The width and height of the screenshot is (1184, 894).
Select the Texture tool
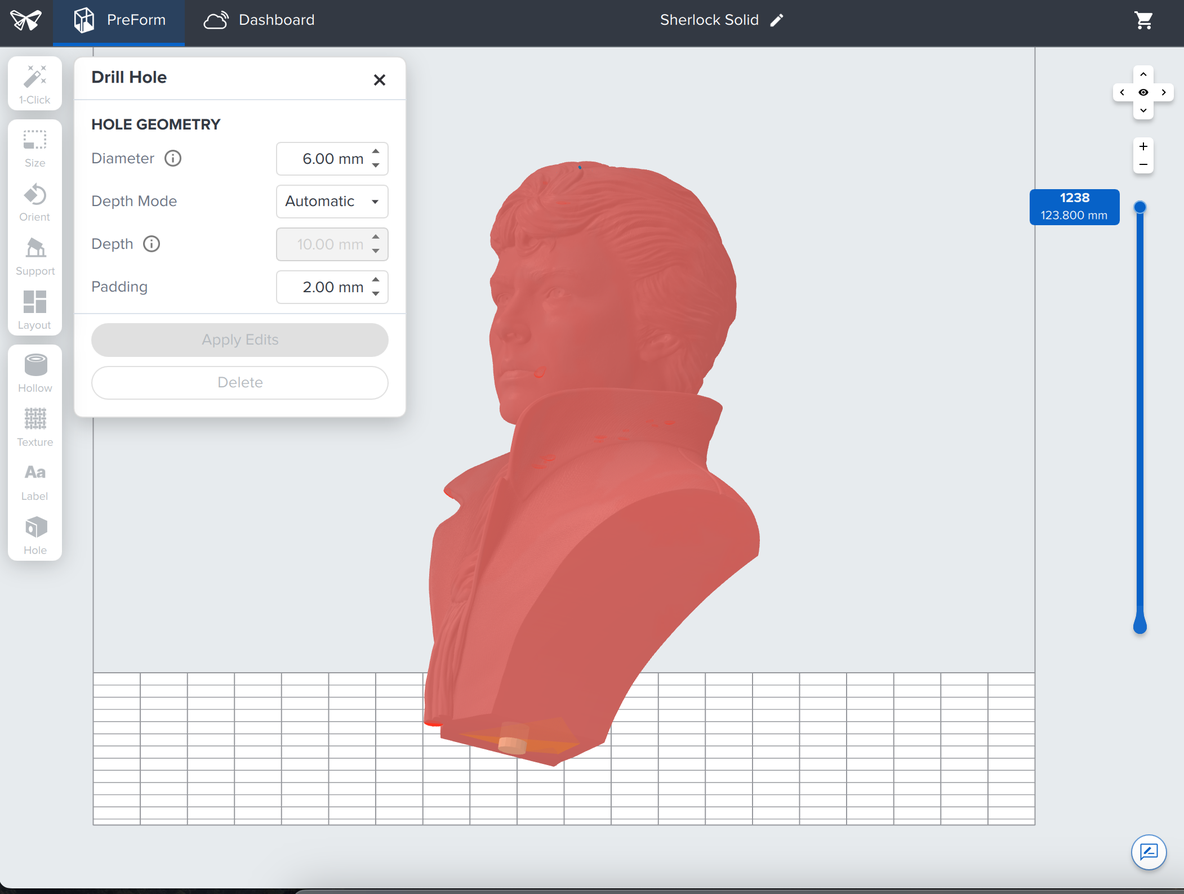(x=34, y=426)
